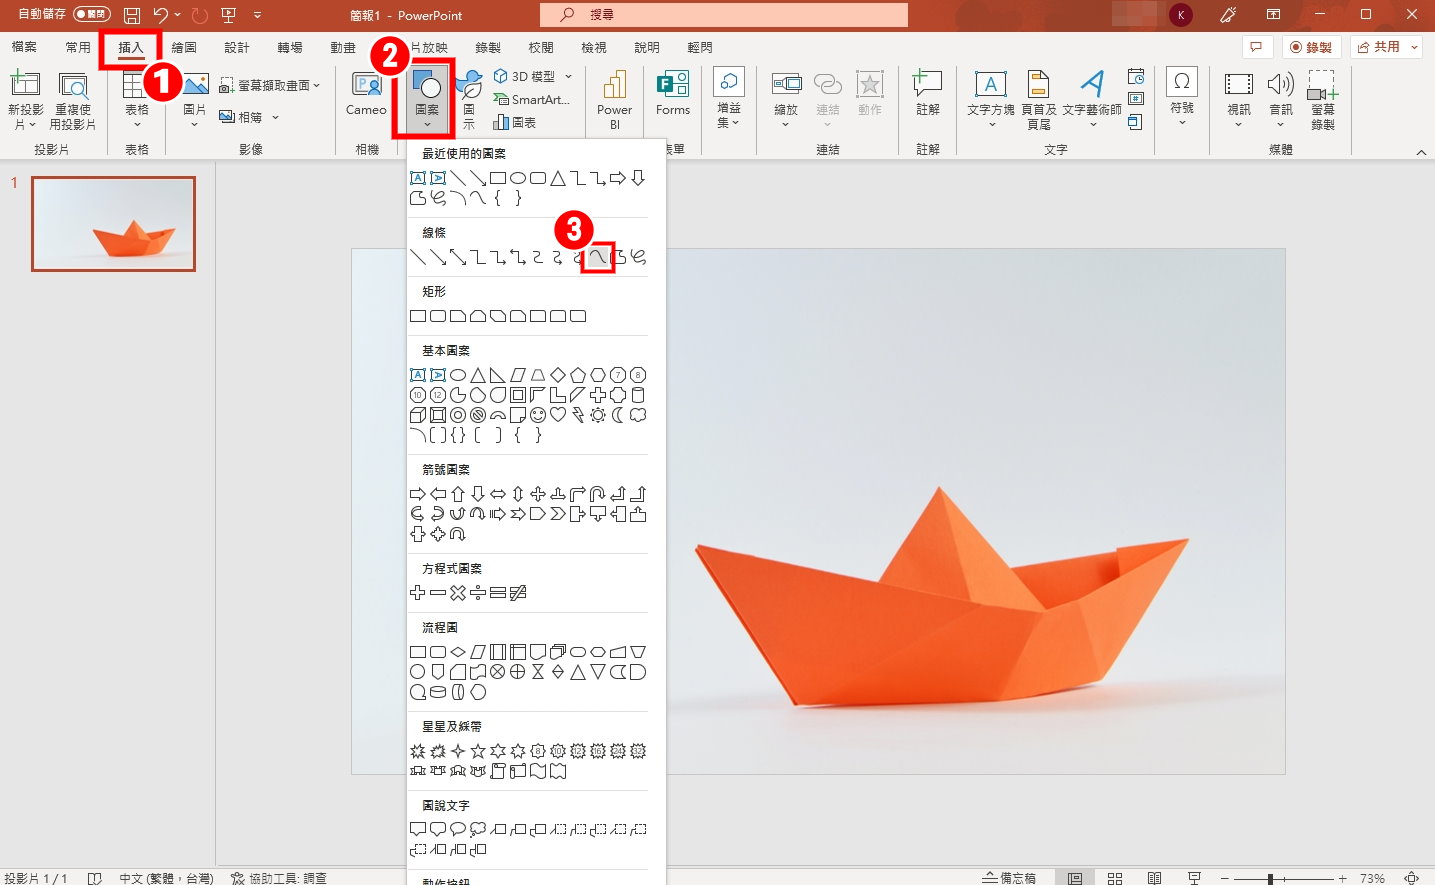Switch to Reading view in status bar
The width and height of the screenshot is (1435, 885).
[1154, 878]
